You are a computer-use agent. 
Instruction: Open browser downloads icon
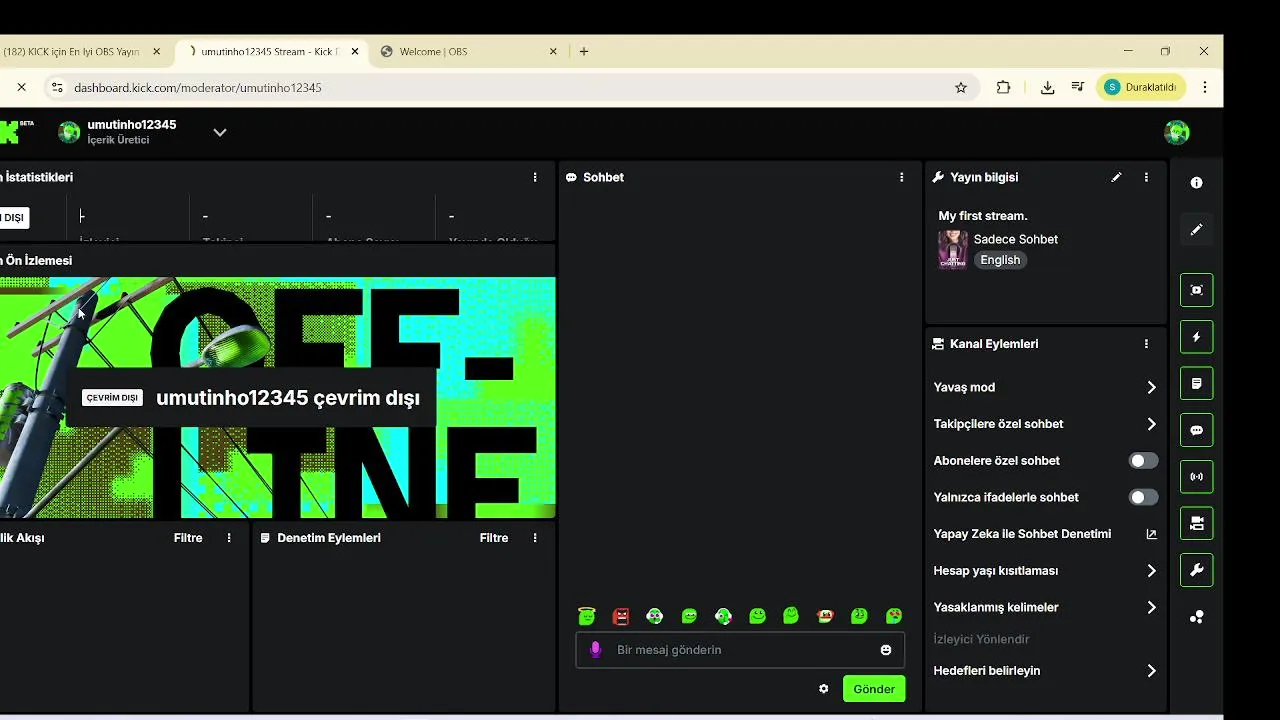pyautogui.click(x=1047, y=88)
